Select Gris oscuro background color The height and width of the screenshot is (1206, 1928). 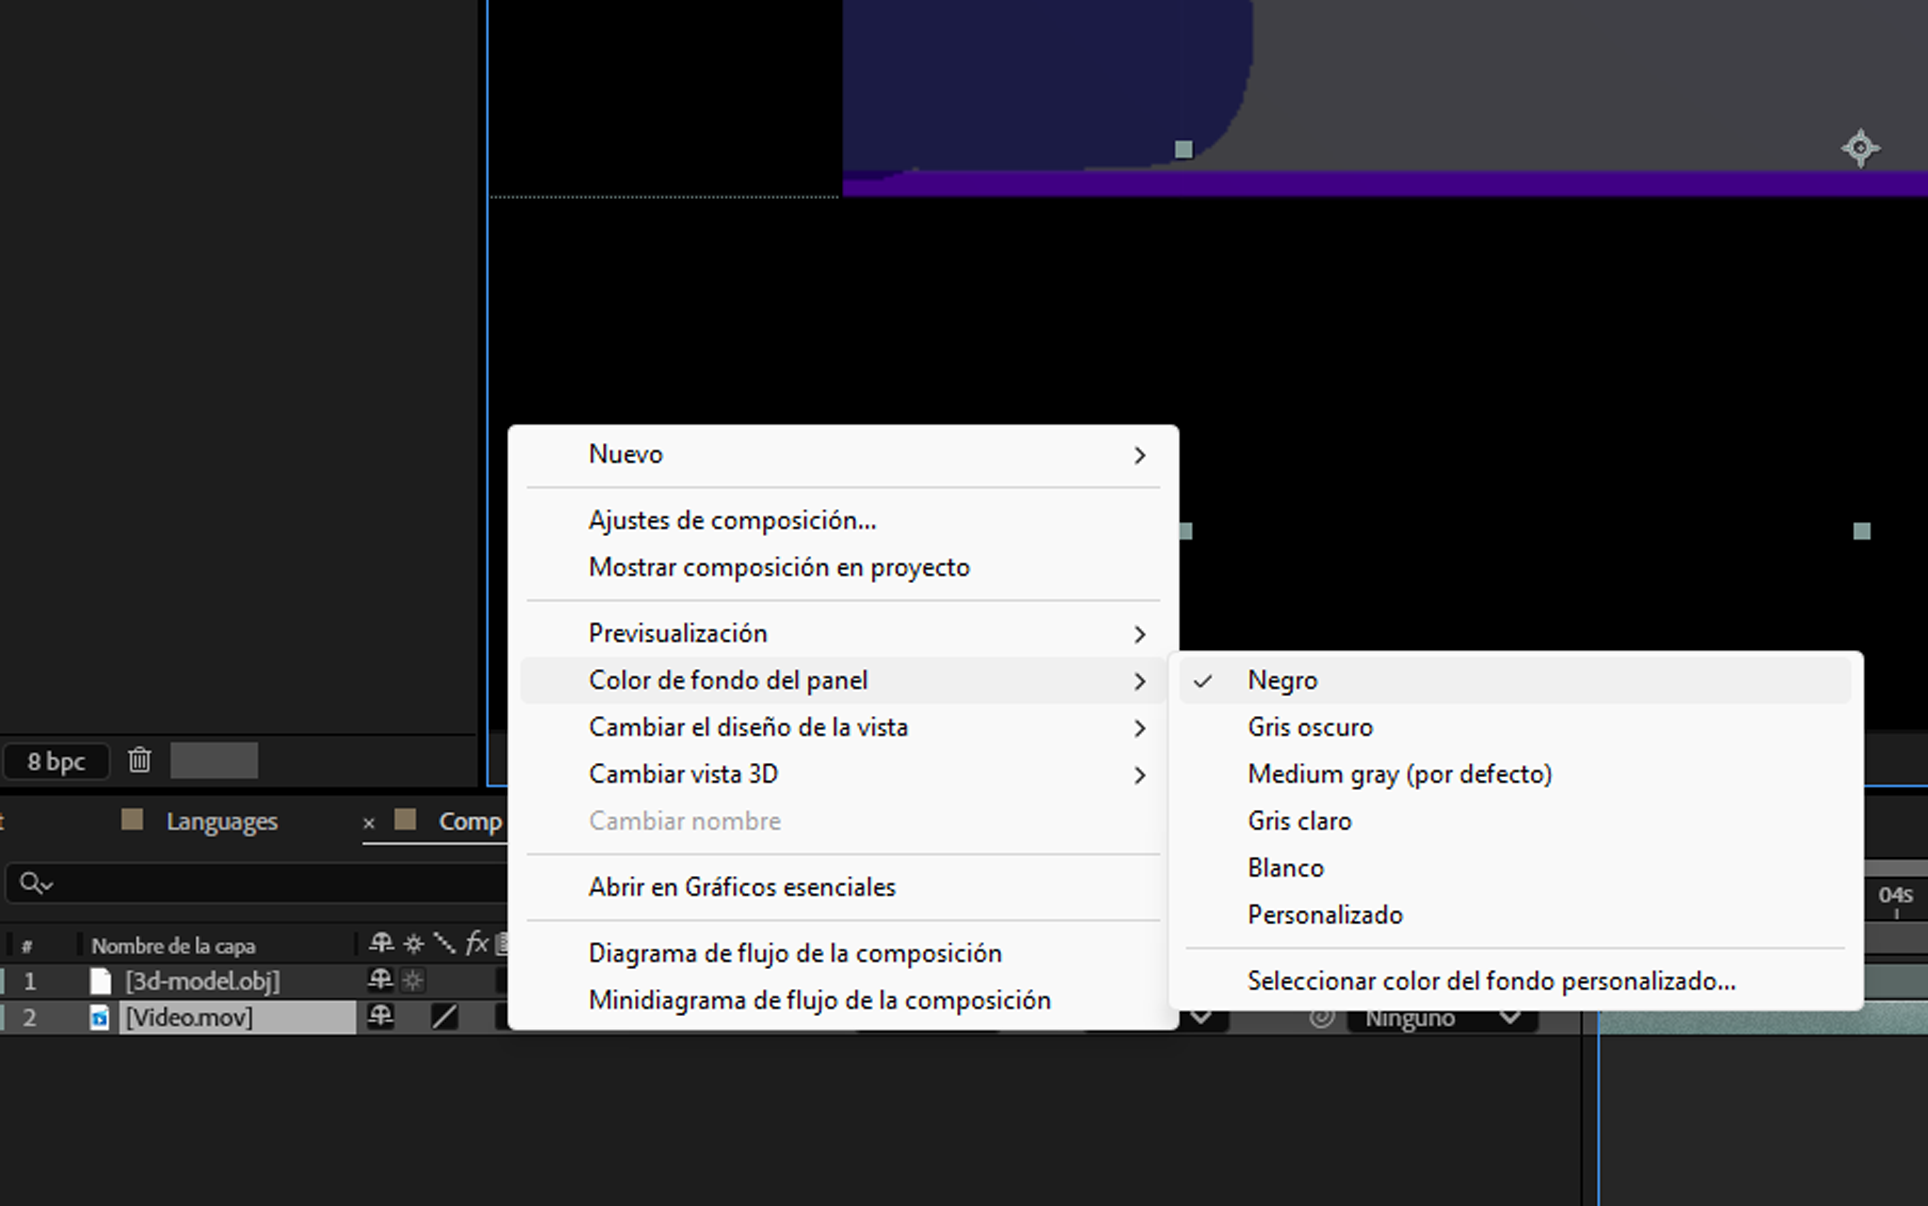[x=1310, y=727]
